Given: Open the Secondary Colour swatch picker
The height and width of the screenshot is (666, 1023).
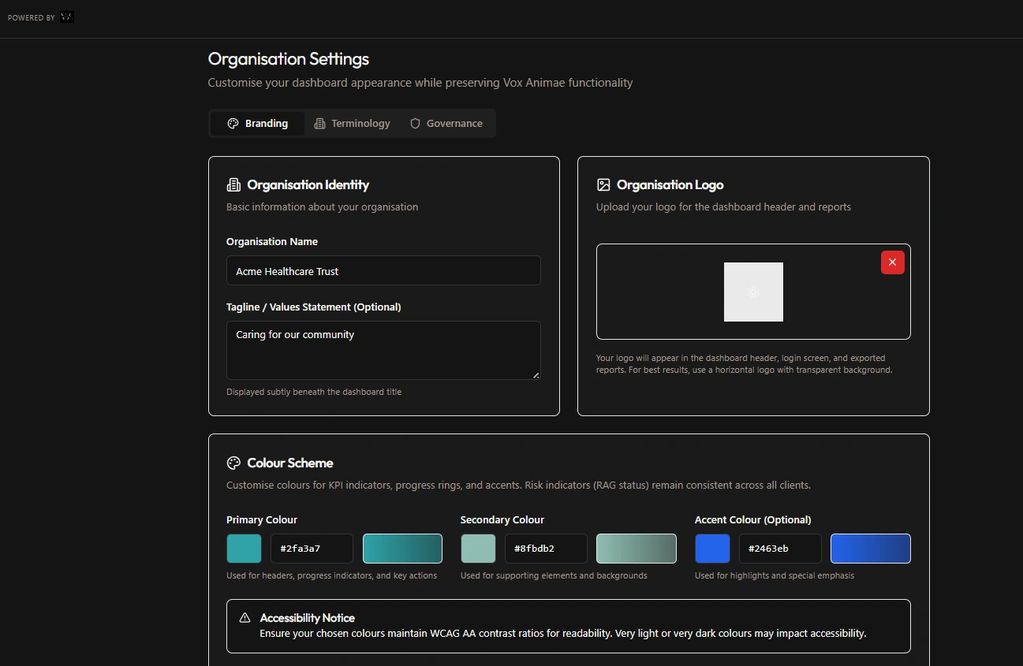Looking at the screenshot, I should (478, 548).
